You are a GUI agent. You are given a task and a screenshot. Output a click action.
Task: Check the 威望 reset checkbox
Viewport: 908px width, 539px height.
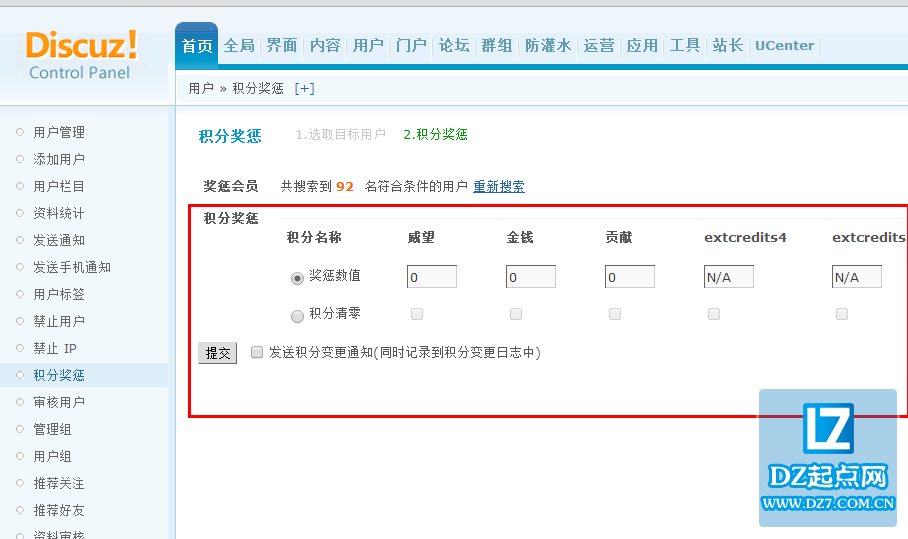pyautogui.click(x=417, y=314)
